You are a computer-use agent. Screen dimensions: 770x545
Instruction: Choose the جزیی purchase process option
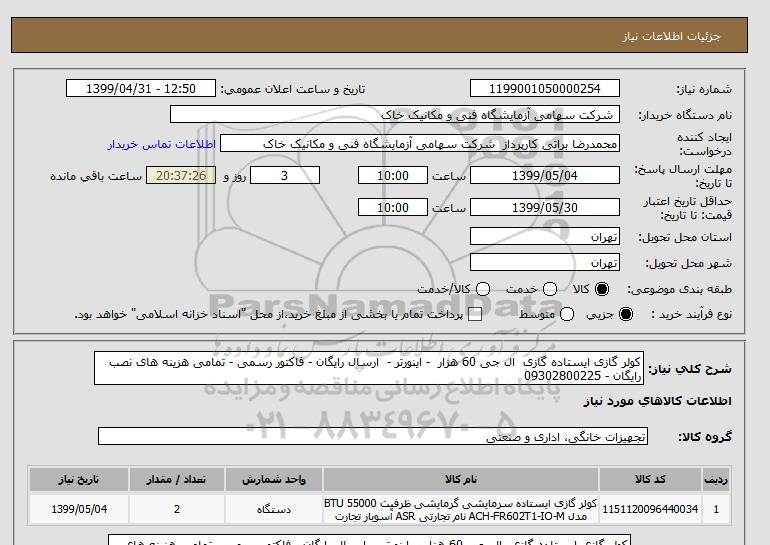pyautogui.click(x=626, y=314)
